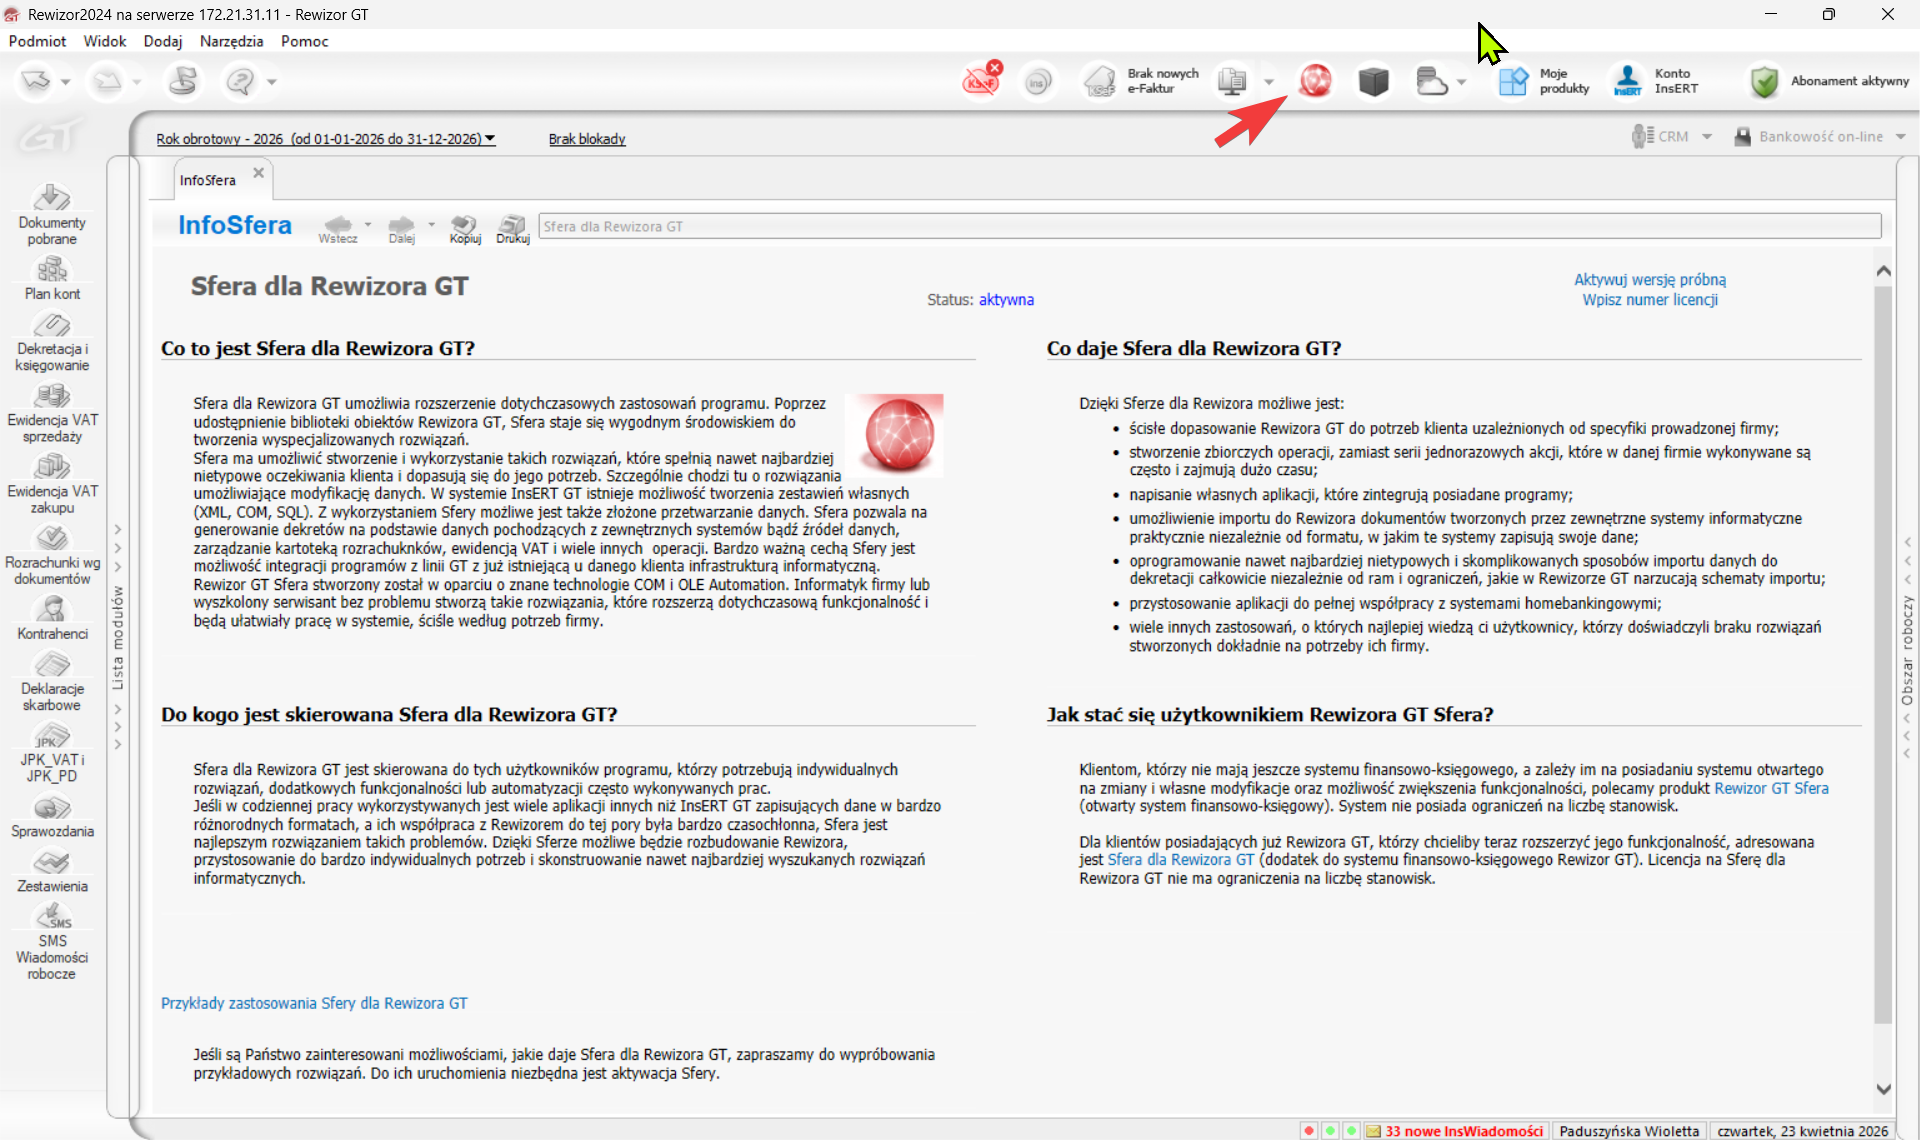The image size is (1920, 1140).
Task: Expand the Lista modułów side panel
Action: tap(118, 637)
